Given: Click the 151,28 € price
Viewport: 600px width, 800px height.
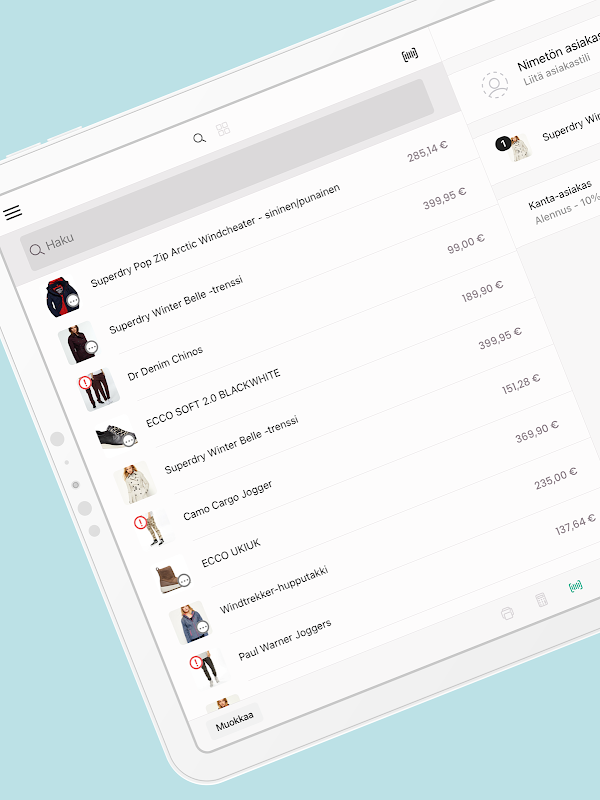Looking at the screenshot, I should click(x=521, y=384).
